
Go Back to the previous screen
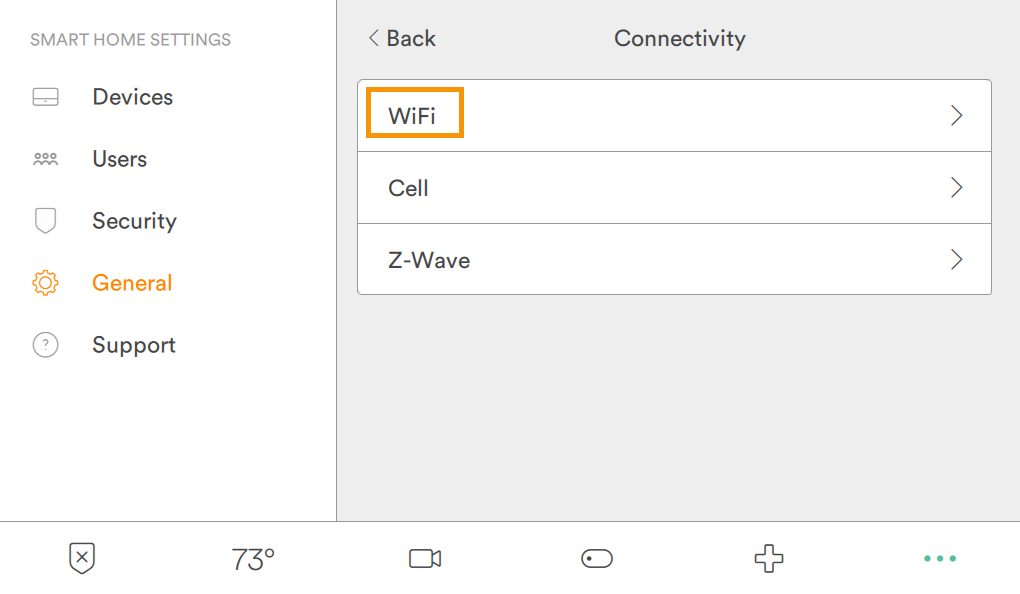pyautogui.click(x=400, y=38)
